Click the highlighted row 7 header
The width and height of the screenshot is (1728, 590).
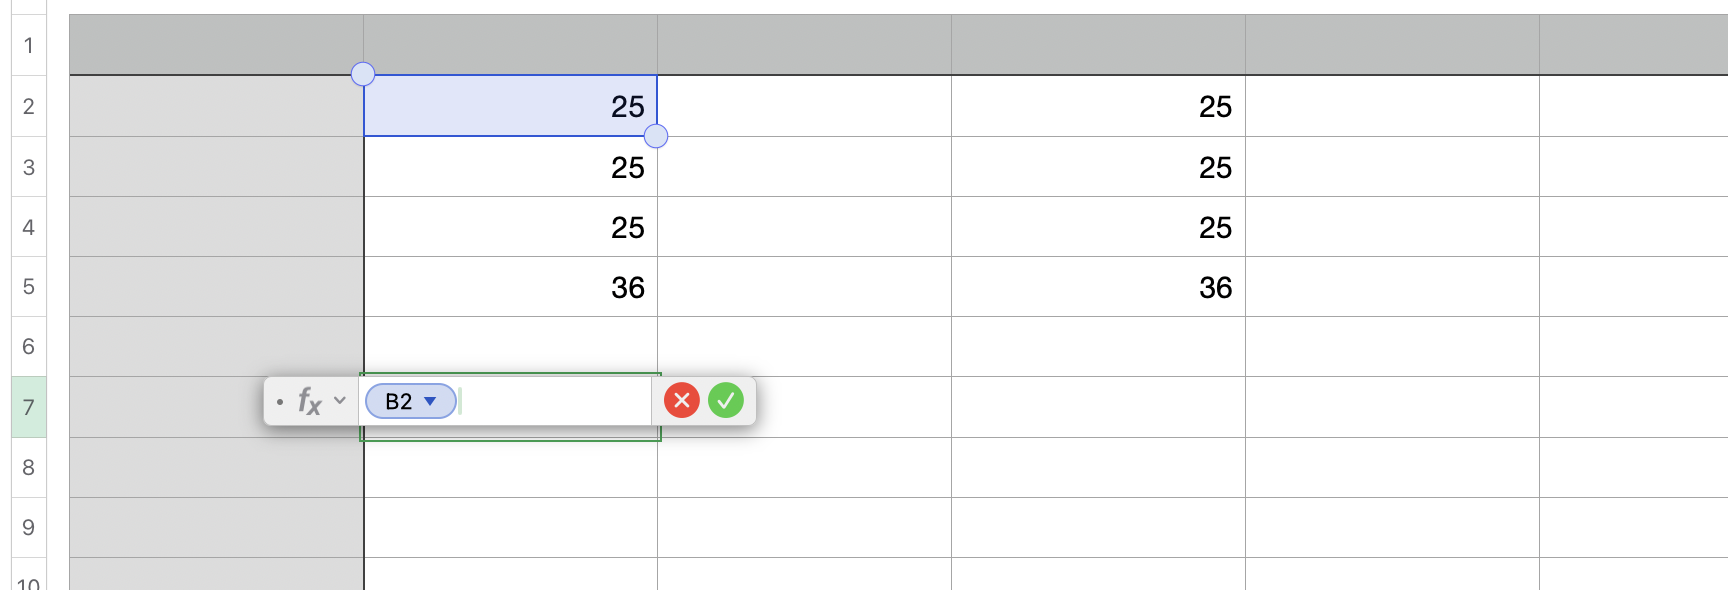(x=29, y=407)
